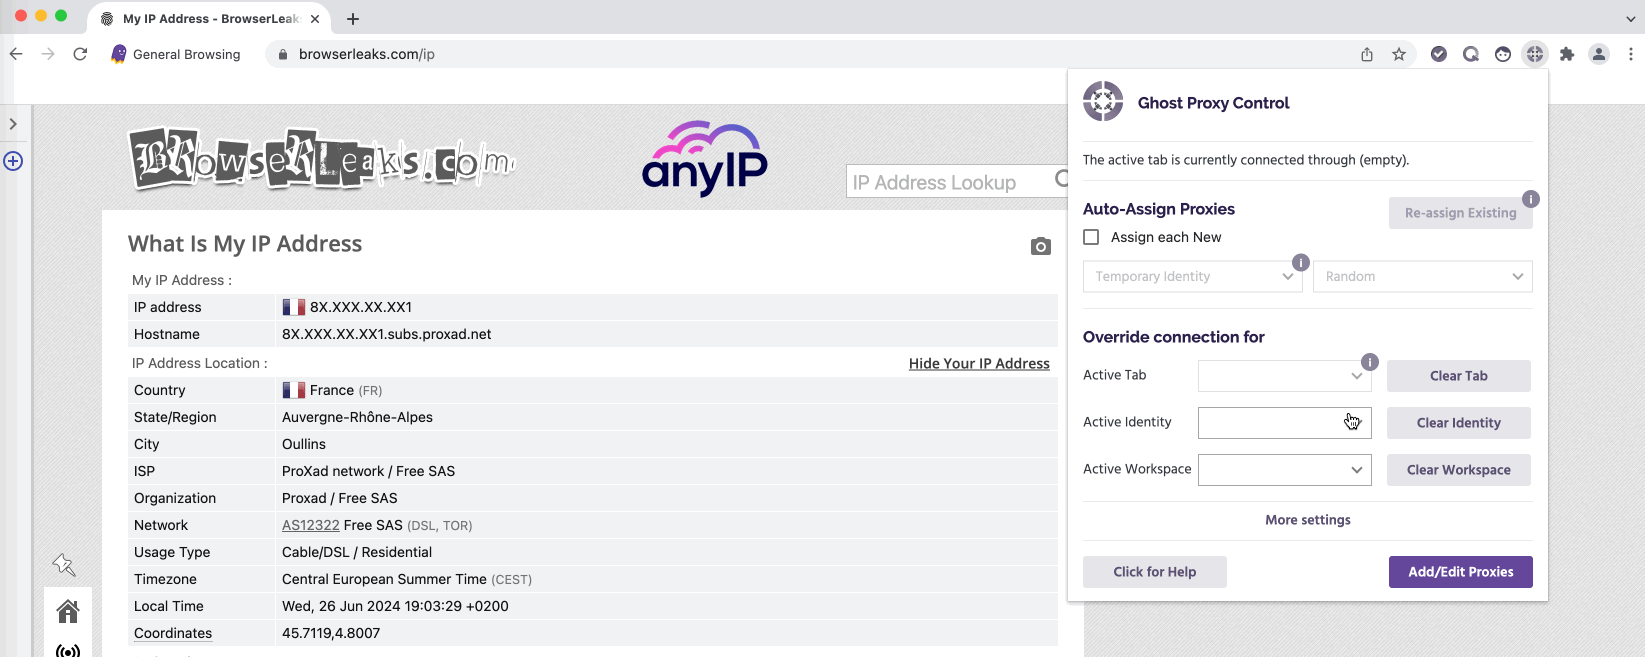Click the Ghost Proxy Control logo
Screen dimensions: 1645x657
(1103, 101)
